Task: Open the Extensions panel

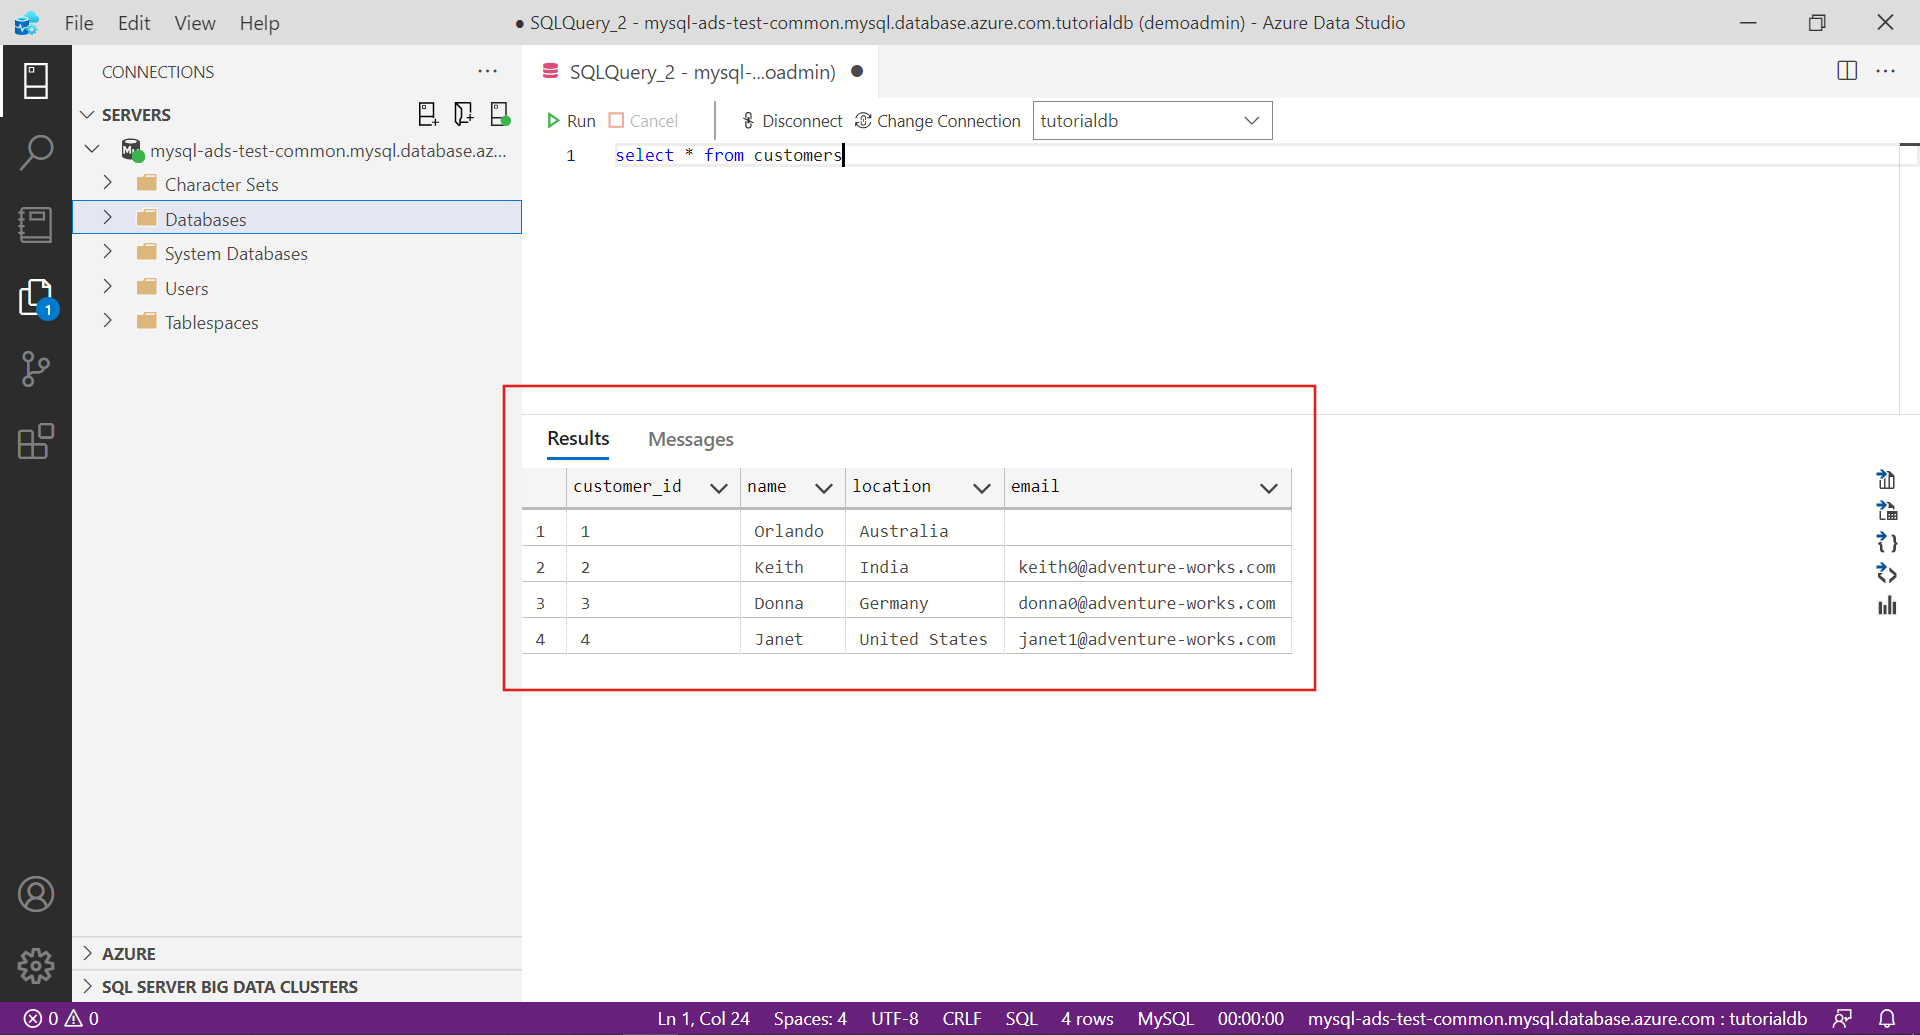Action: 36,441
